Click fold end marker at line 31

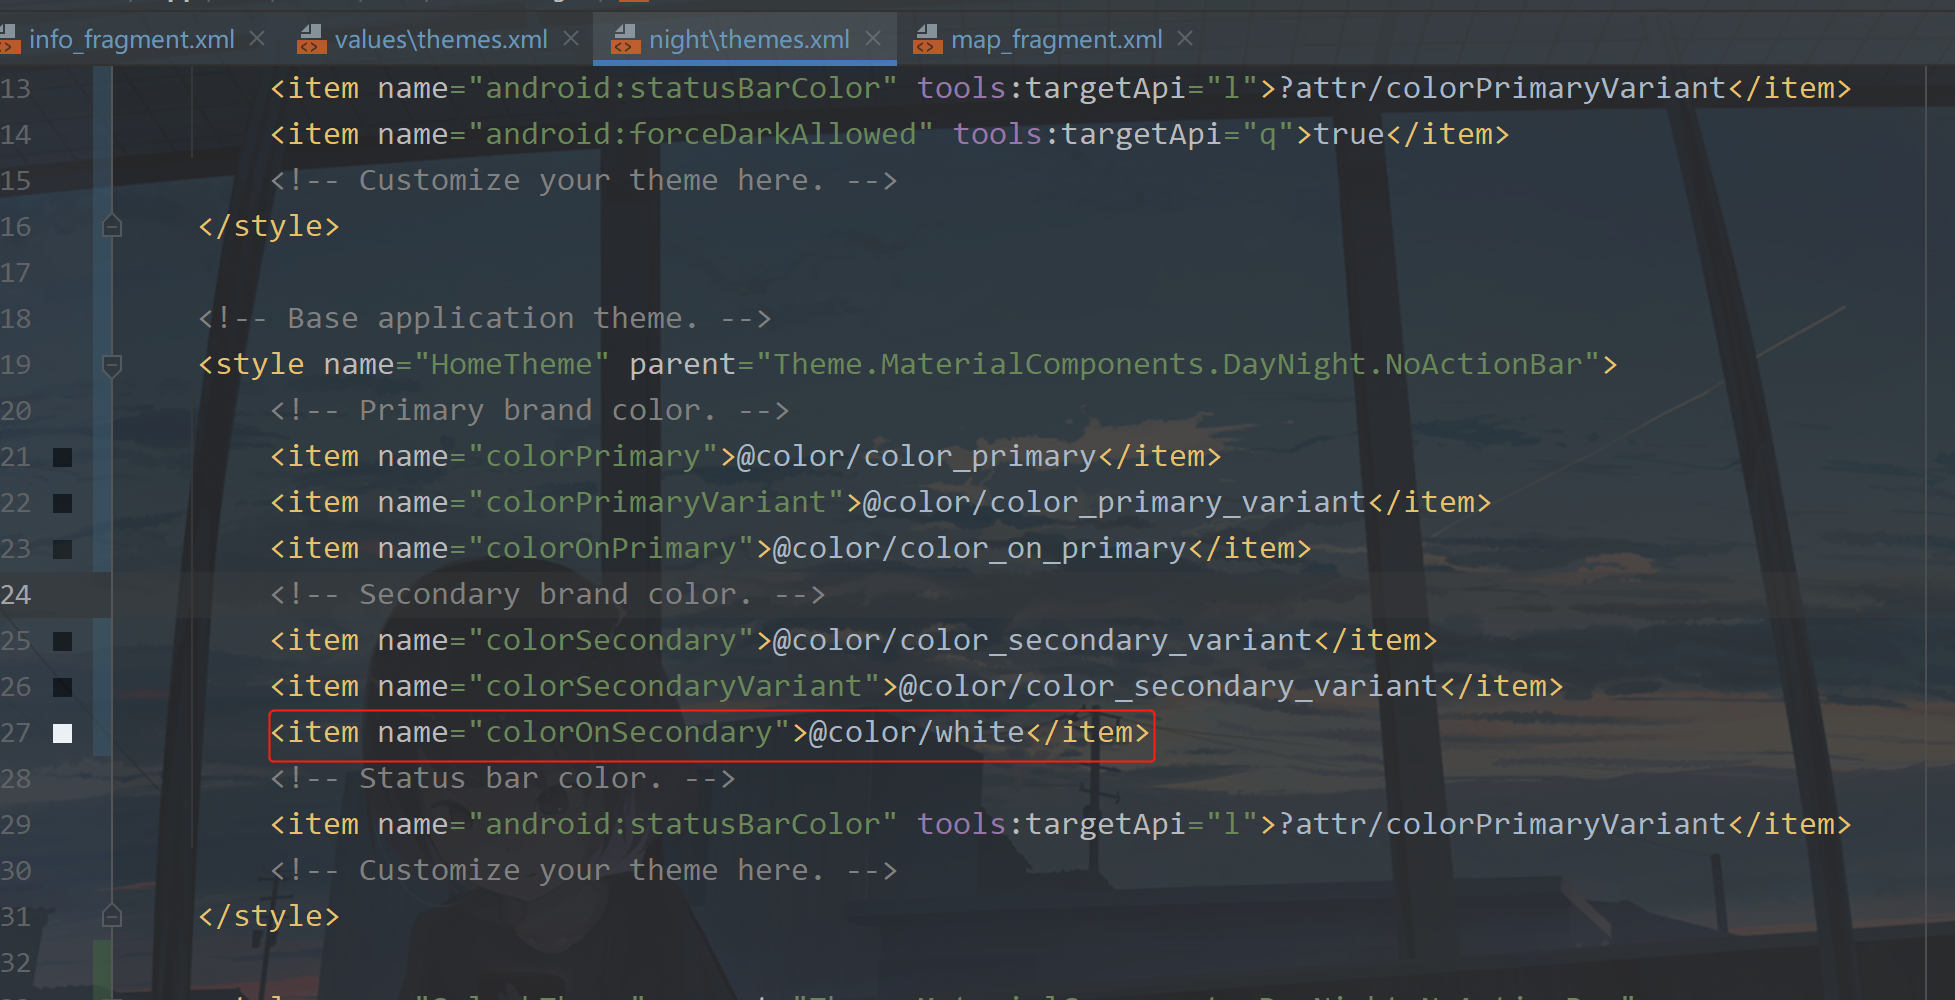tap(112, 917)
